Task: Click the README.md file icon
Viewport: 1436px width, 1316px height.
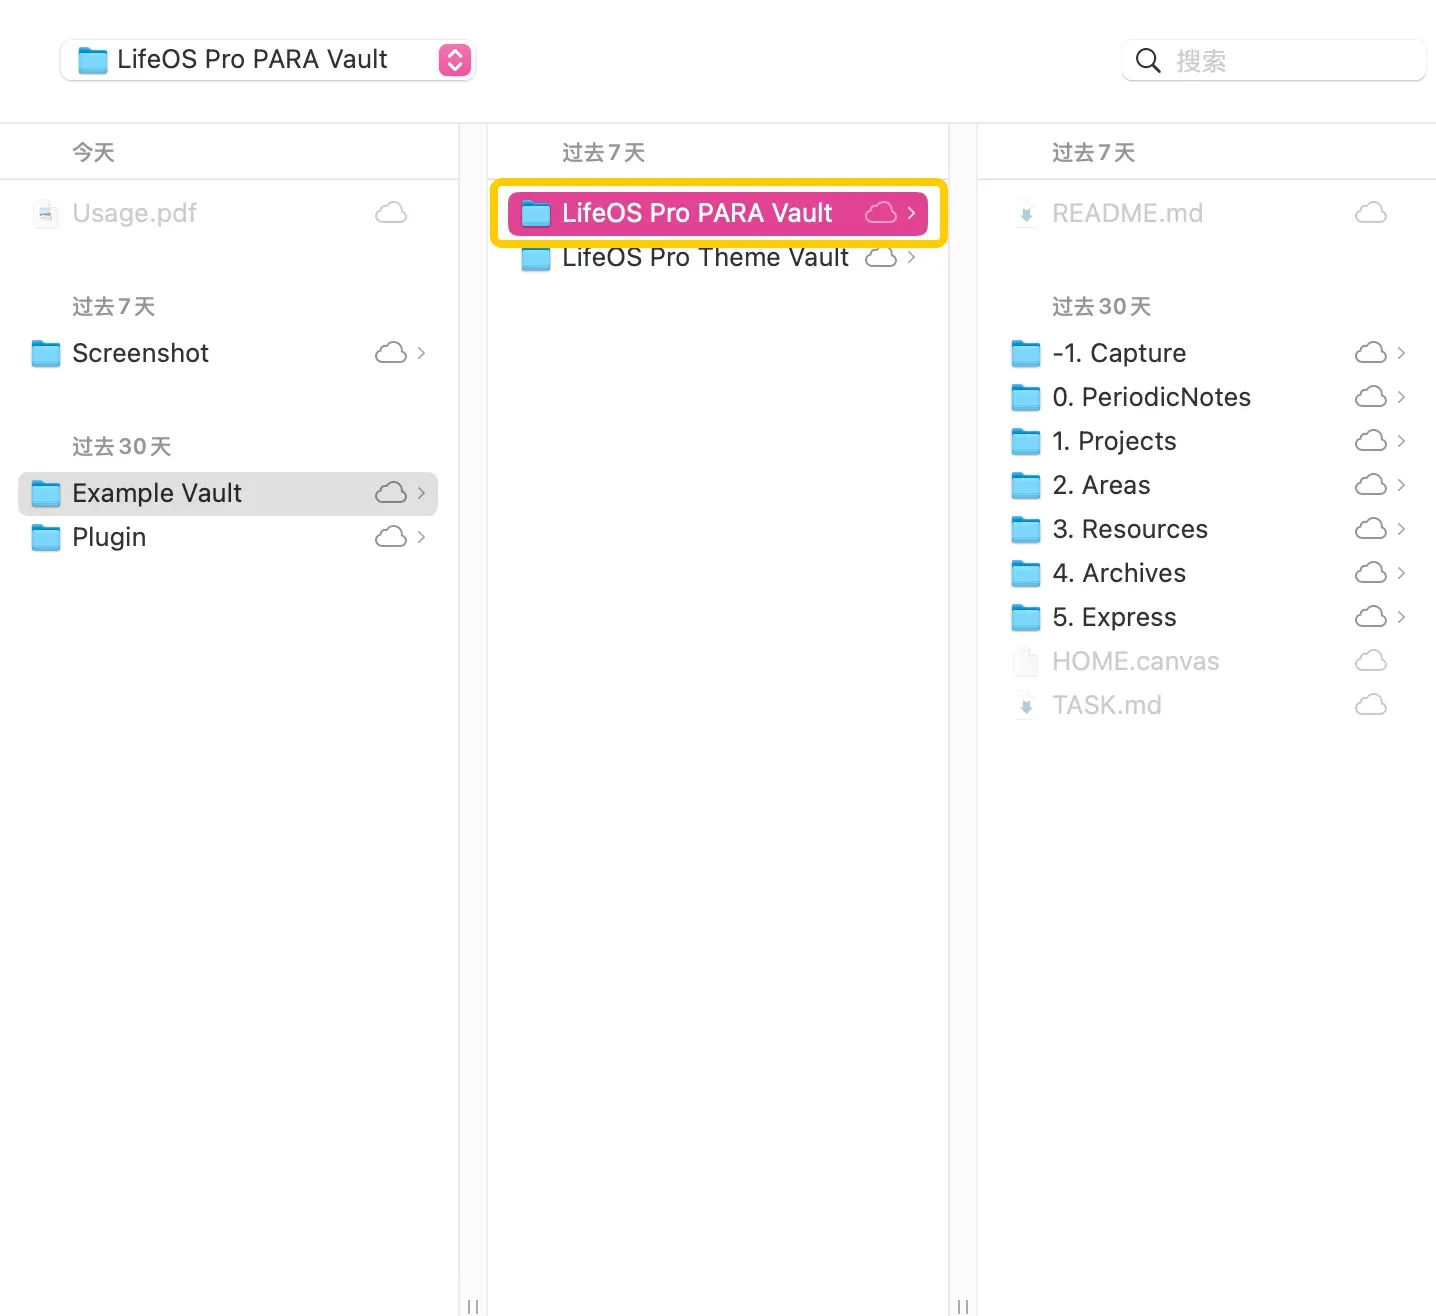Action: [1026, 214]
